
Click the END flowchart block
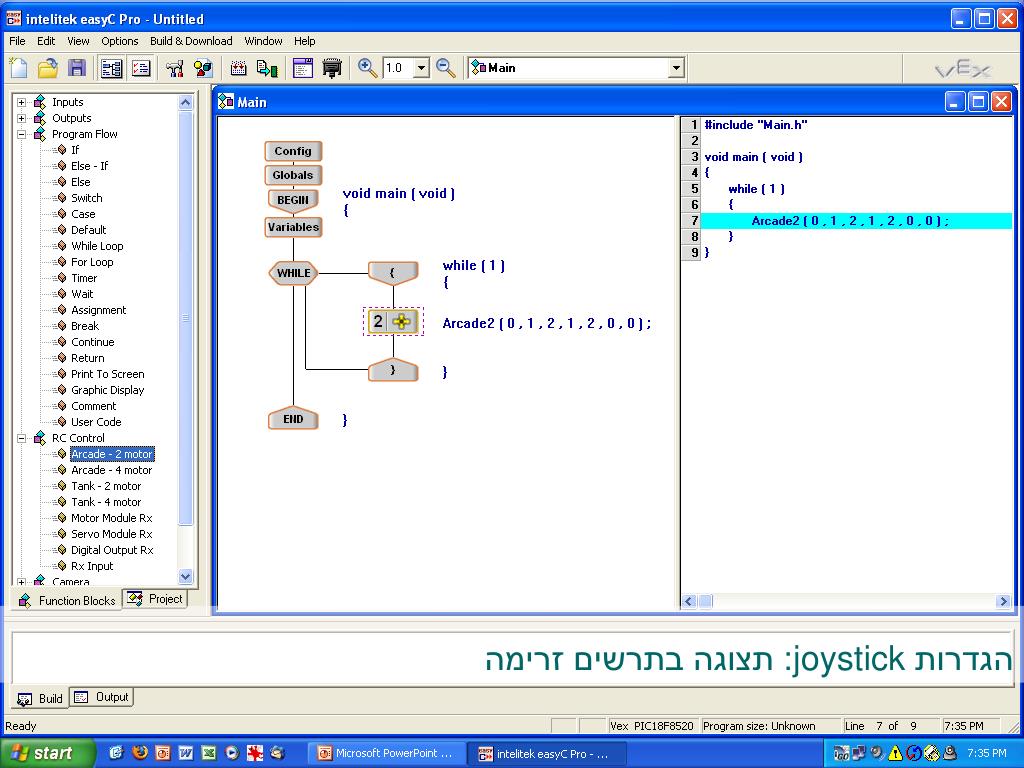tap(293, 419)
